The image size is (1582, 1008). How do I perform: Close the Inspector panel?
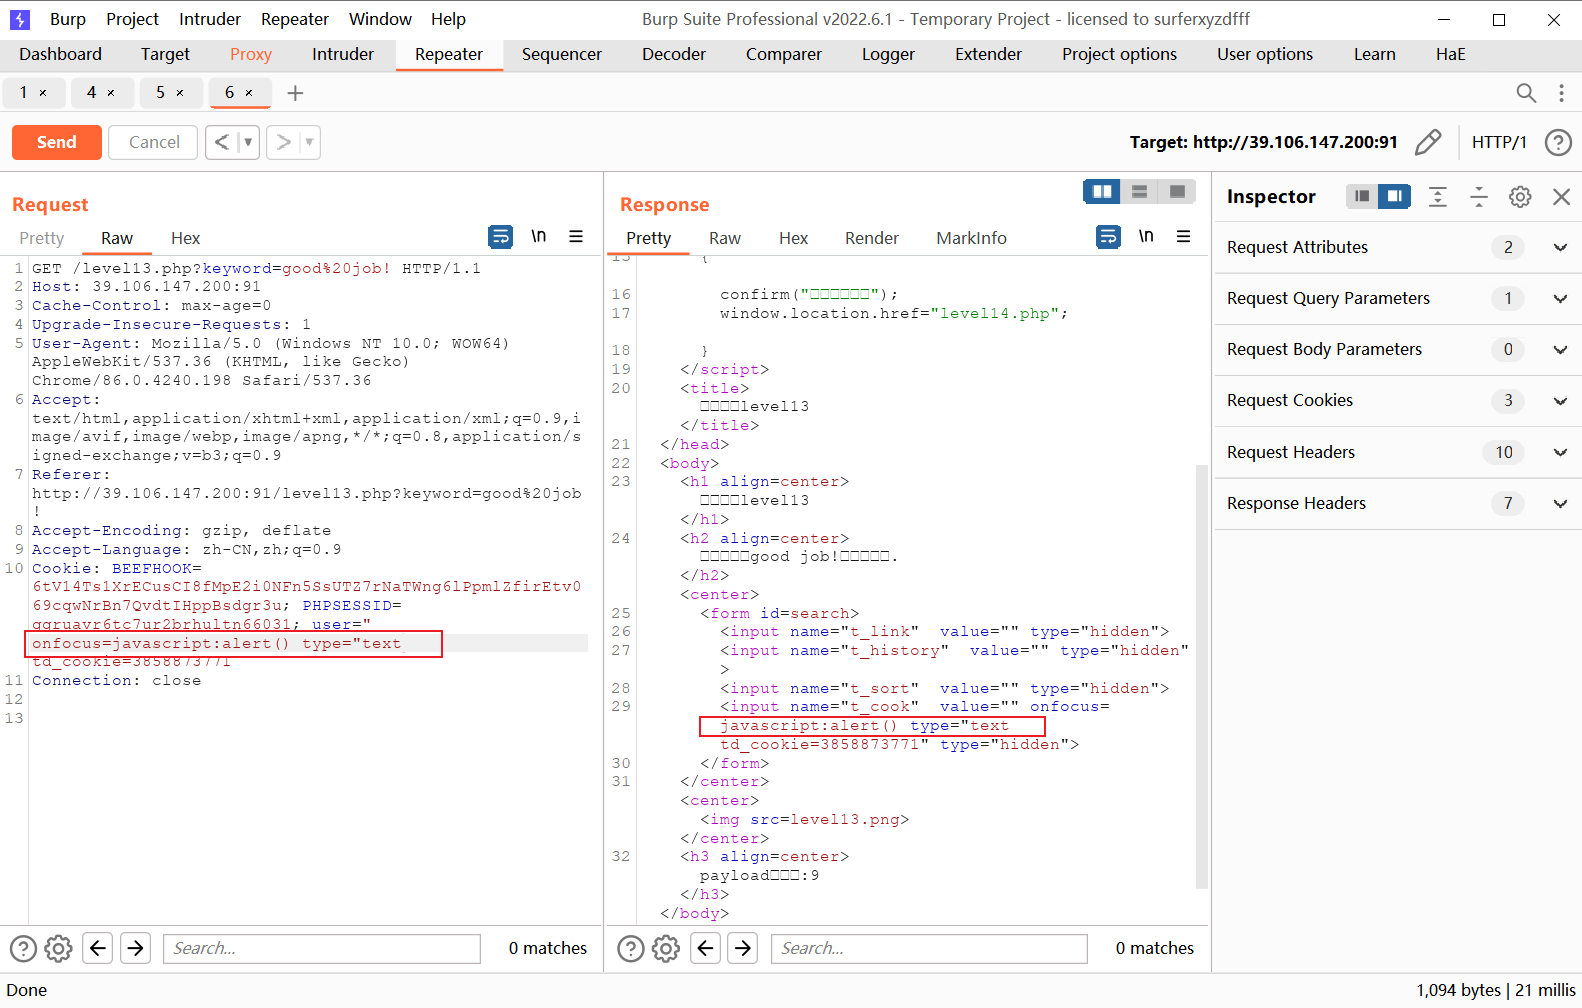click(x=1561, y=197)
